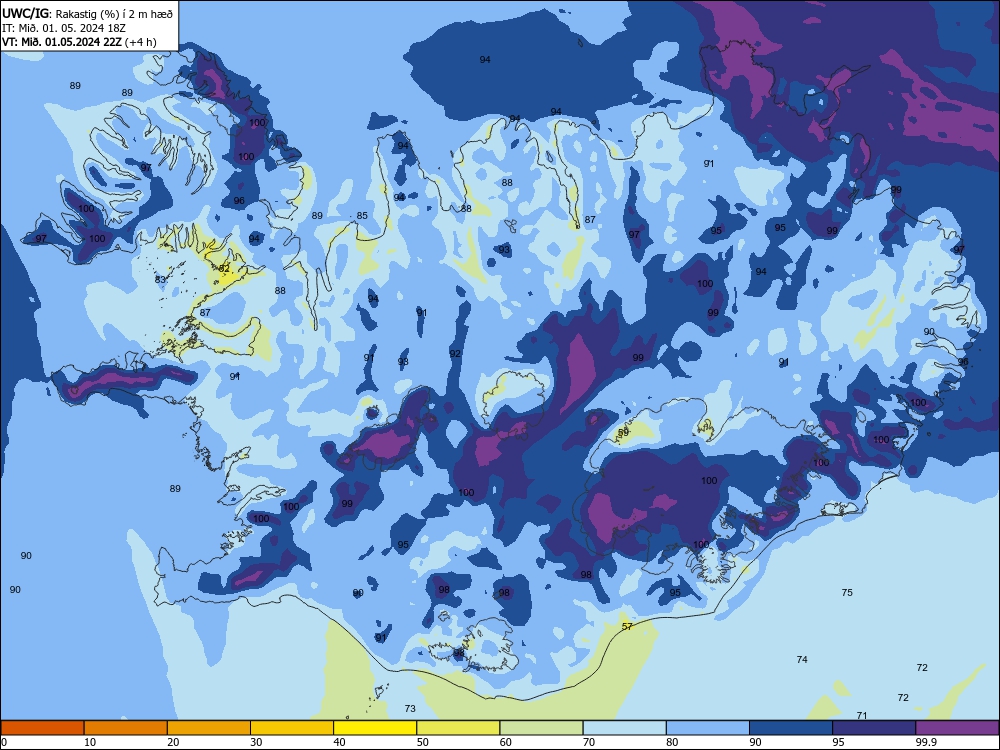Click the light green 60–70 legend swatch
1000x750 pixels.
(541, 728)
